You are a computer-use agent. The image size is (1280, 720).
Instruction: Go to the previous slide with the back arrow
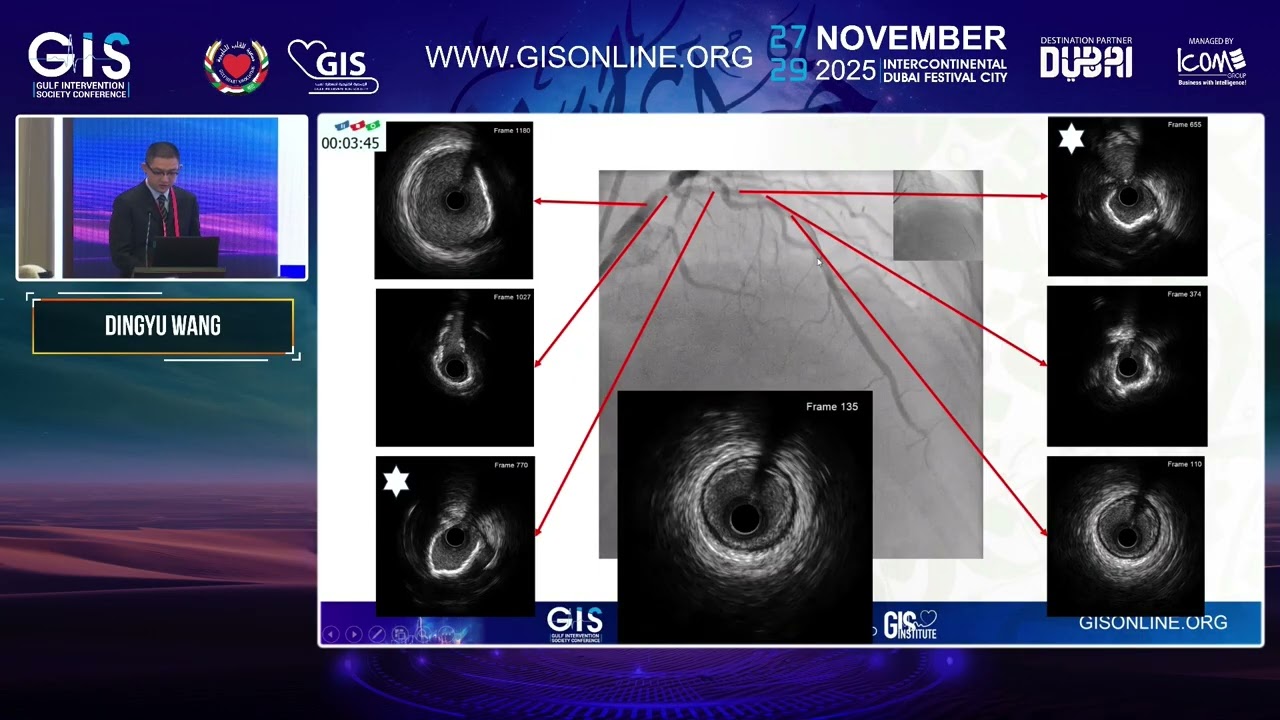(x=332, y=634)
